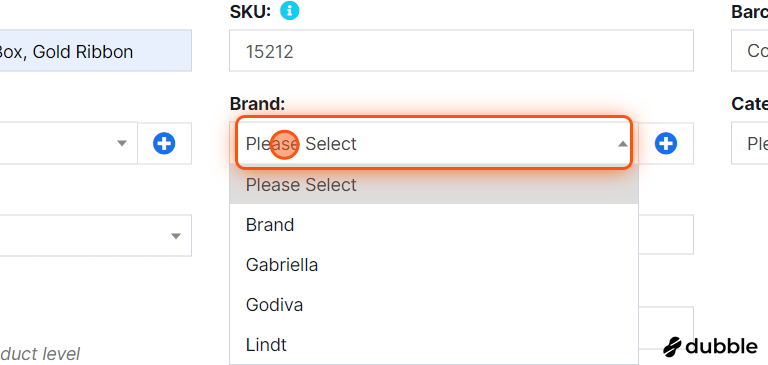The image size is (768, 365).
Task: Add a new brand with plus icon
Action: click(x=666, y=144)
